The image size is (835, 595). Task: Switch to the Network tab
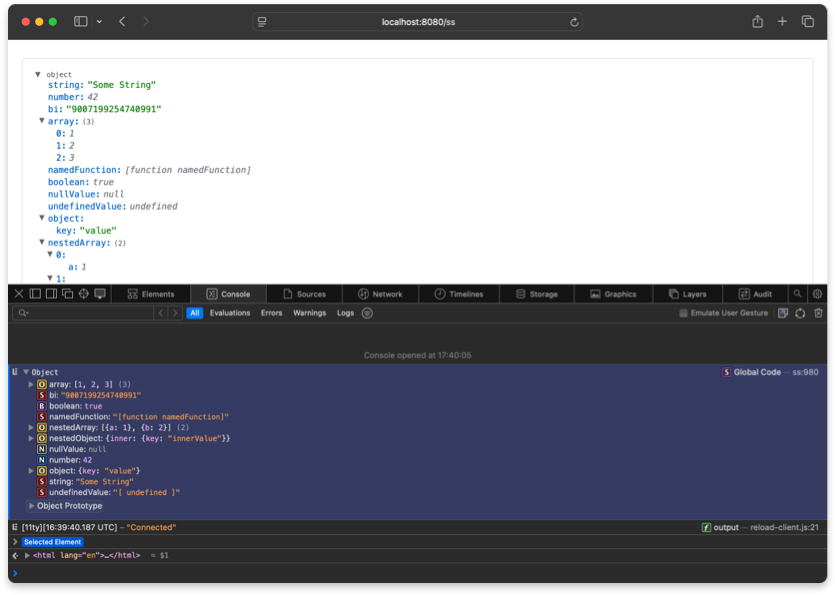tap(380, 294)
